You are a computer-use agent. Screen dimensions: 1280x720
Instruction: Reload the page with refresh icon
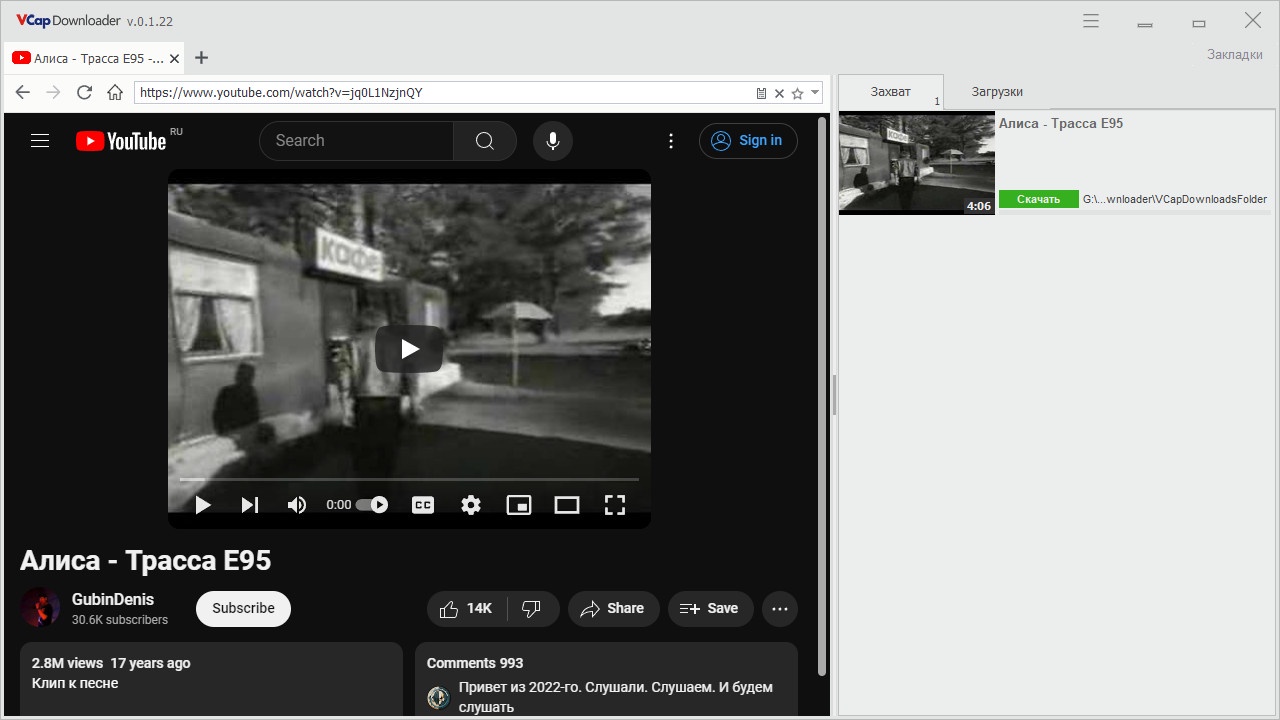pos(84,93)
